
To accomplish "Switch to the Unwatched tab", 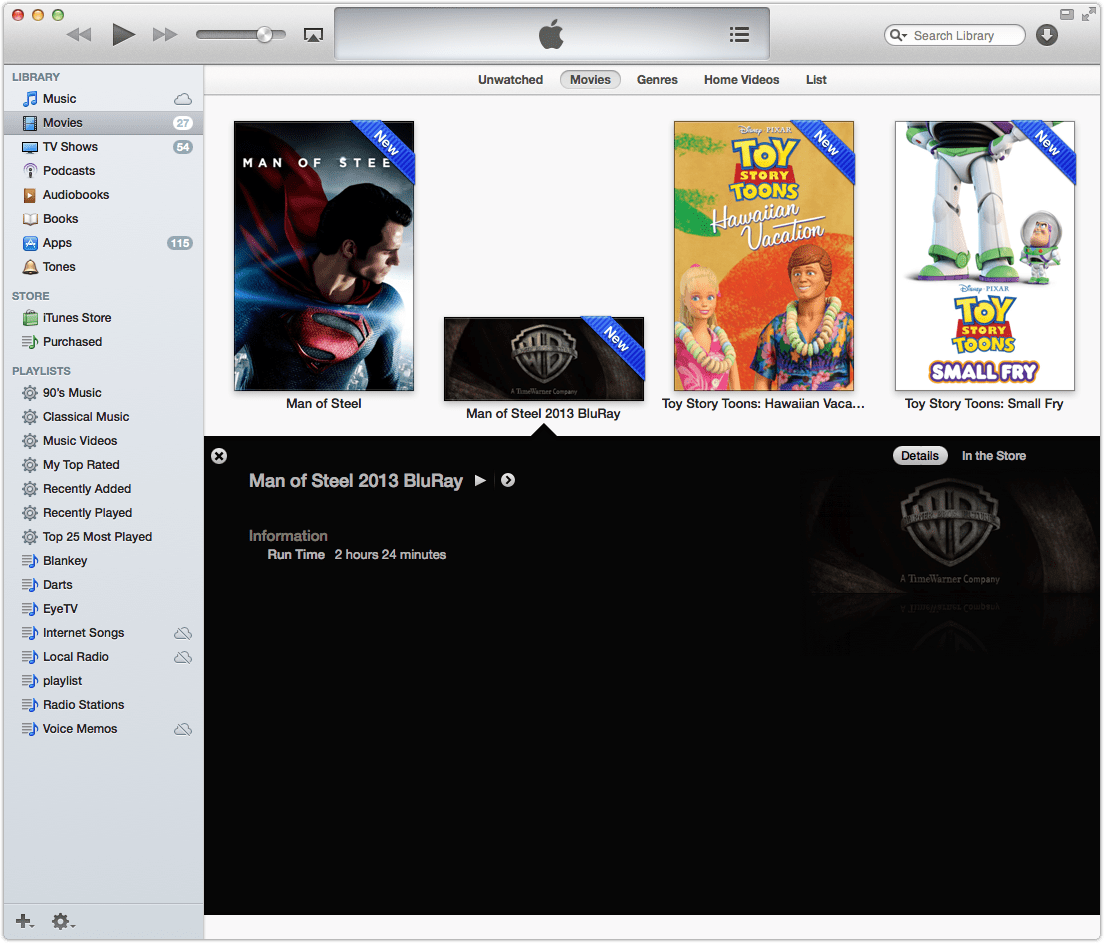I will [x=510, y=80].
